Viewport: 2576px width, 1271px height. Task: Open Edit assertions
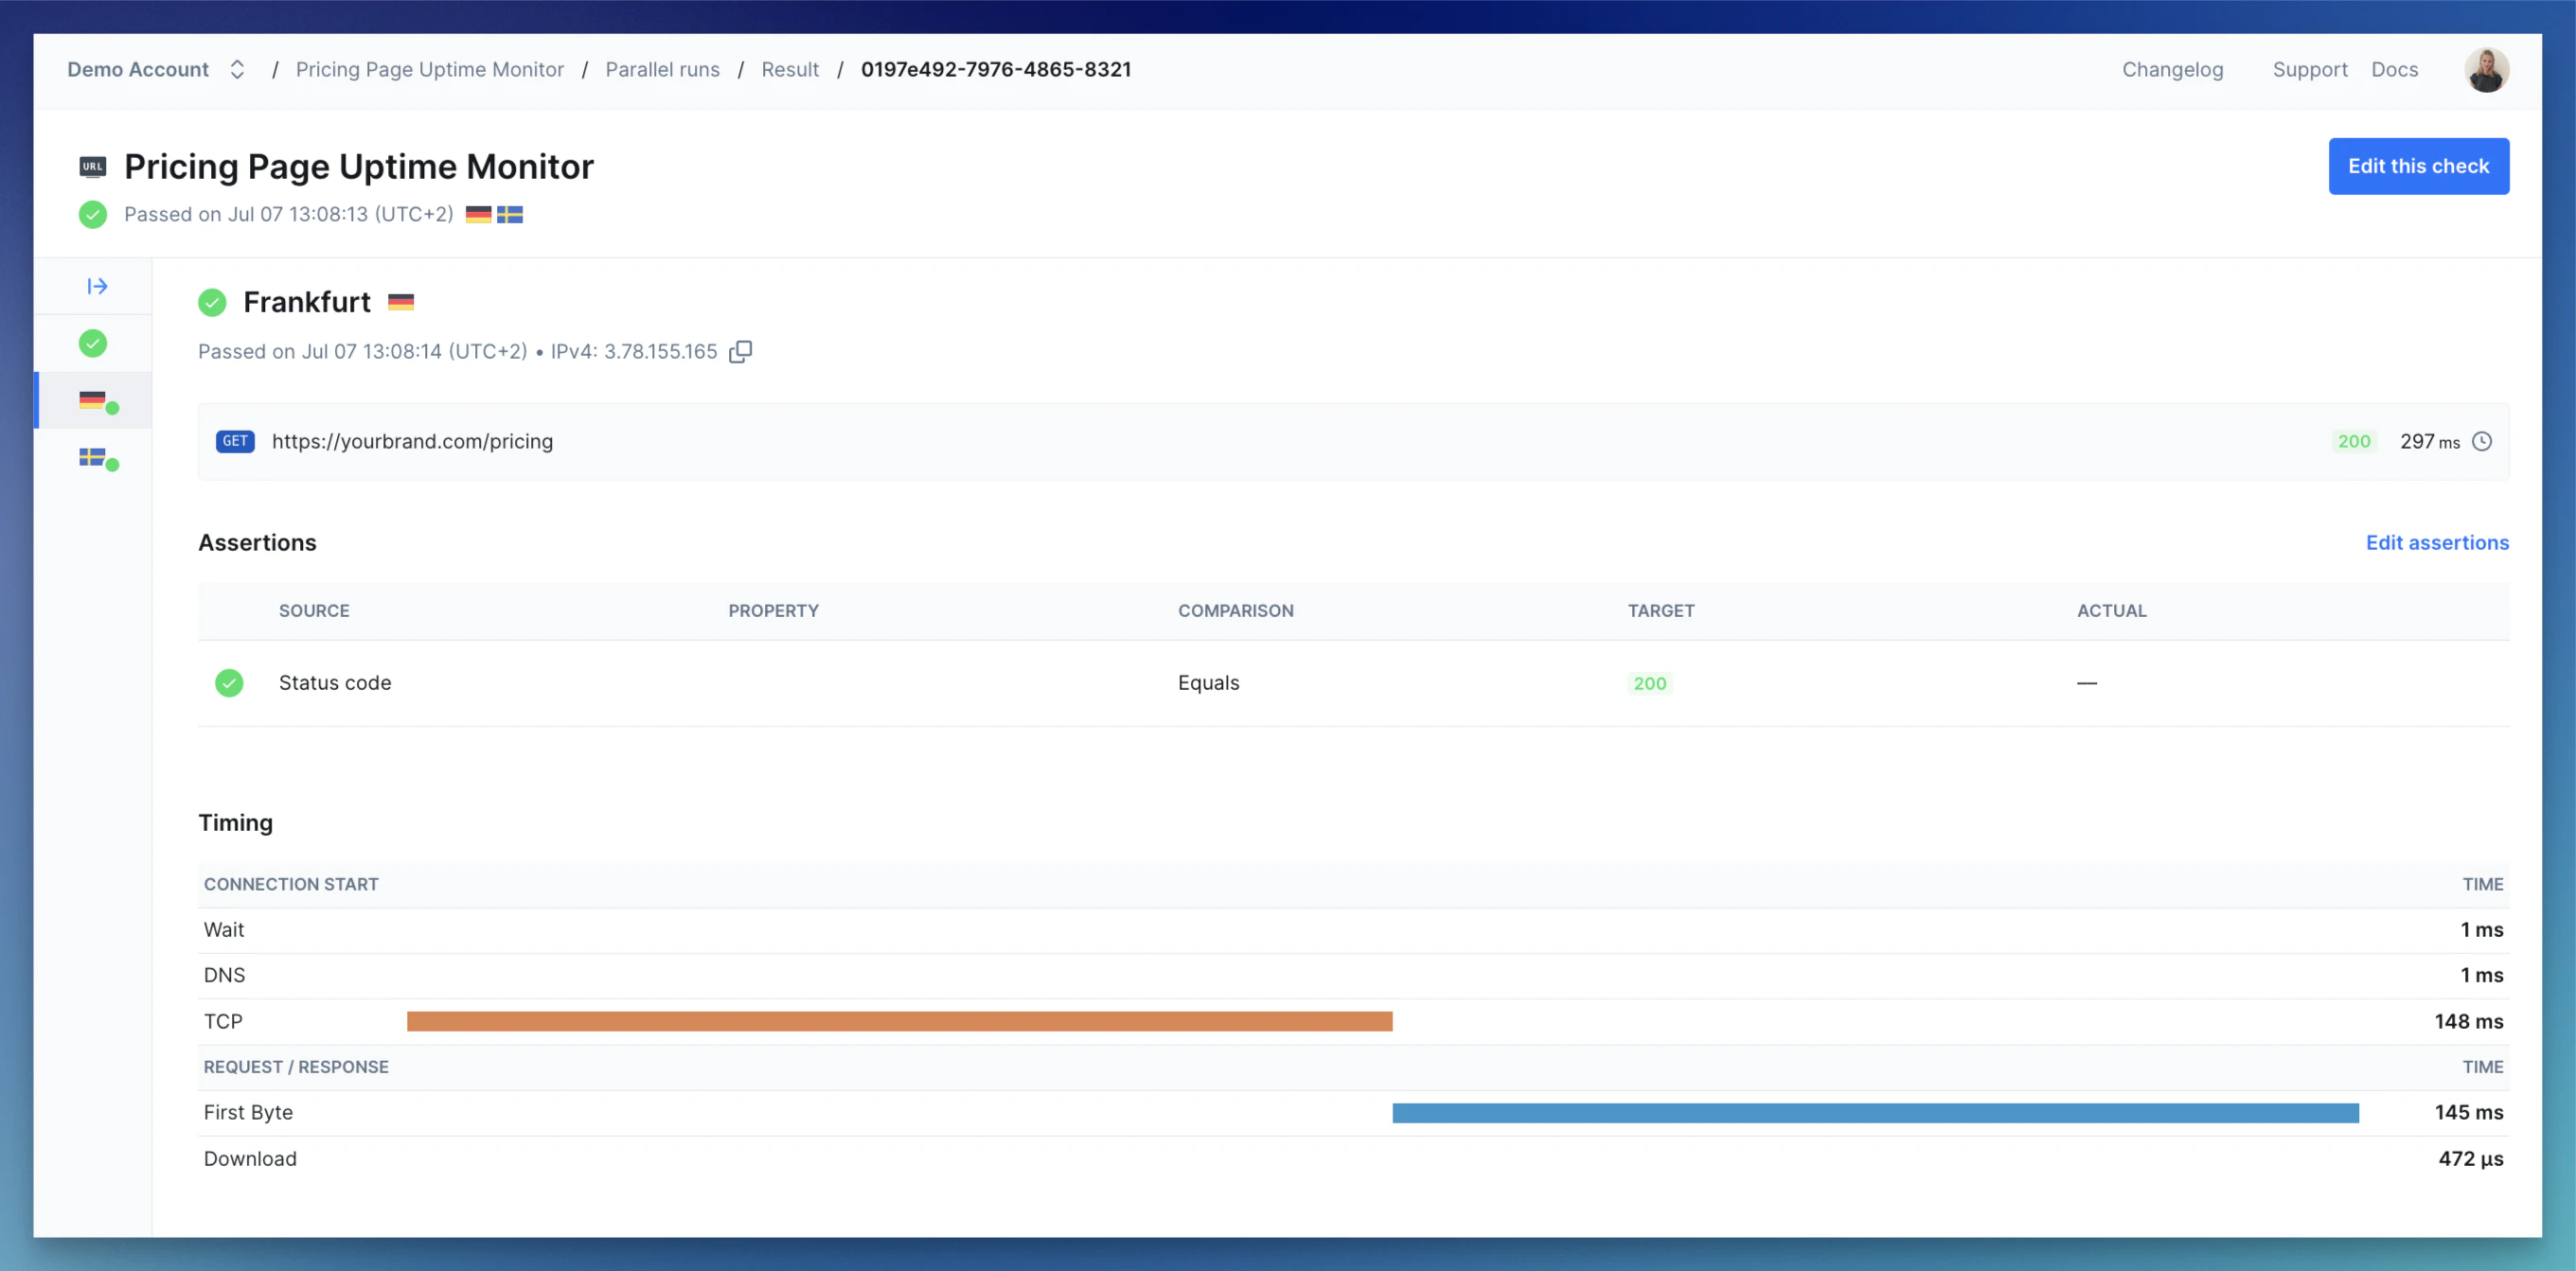click(2437, 542)
